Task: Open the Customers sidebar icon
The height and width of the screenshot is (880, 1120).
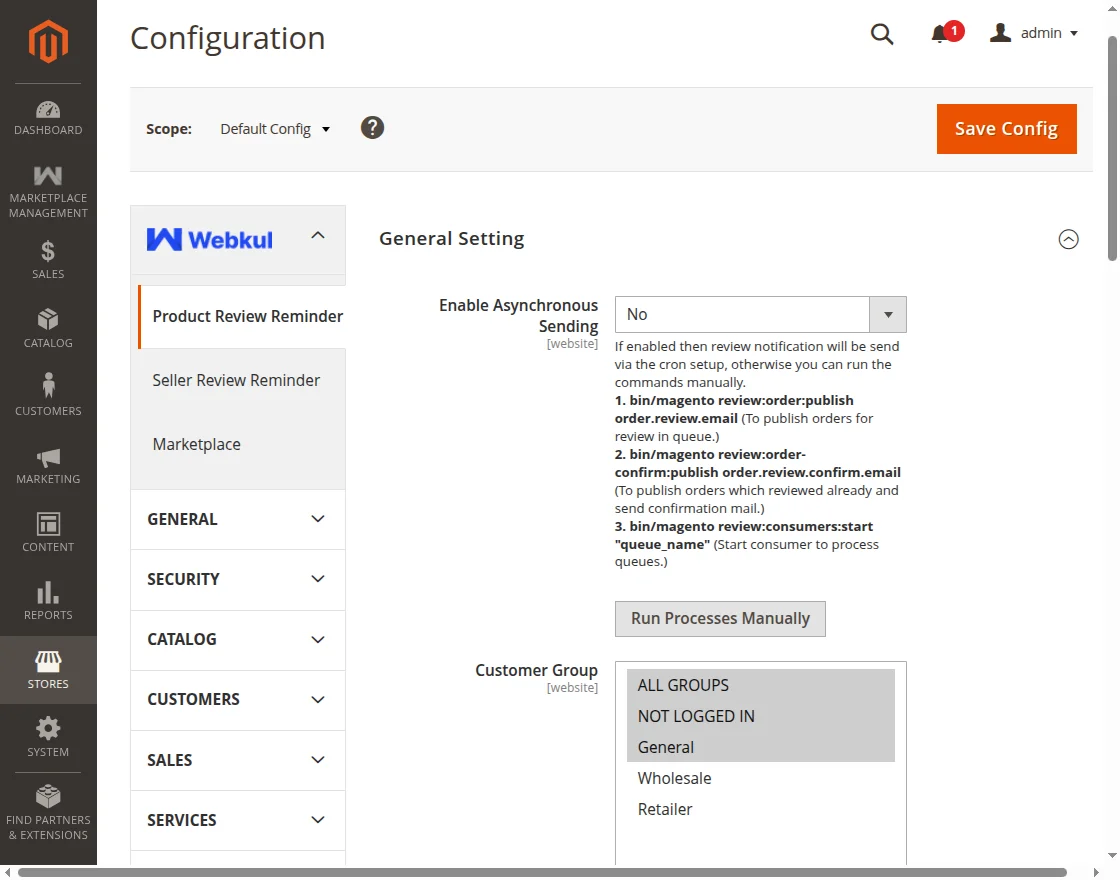Action: (x=48, y=395)
